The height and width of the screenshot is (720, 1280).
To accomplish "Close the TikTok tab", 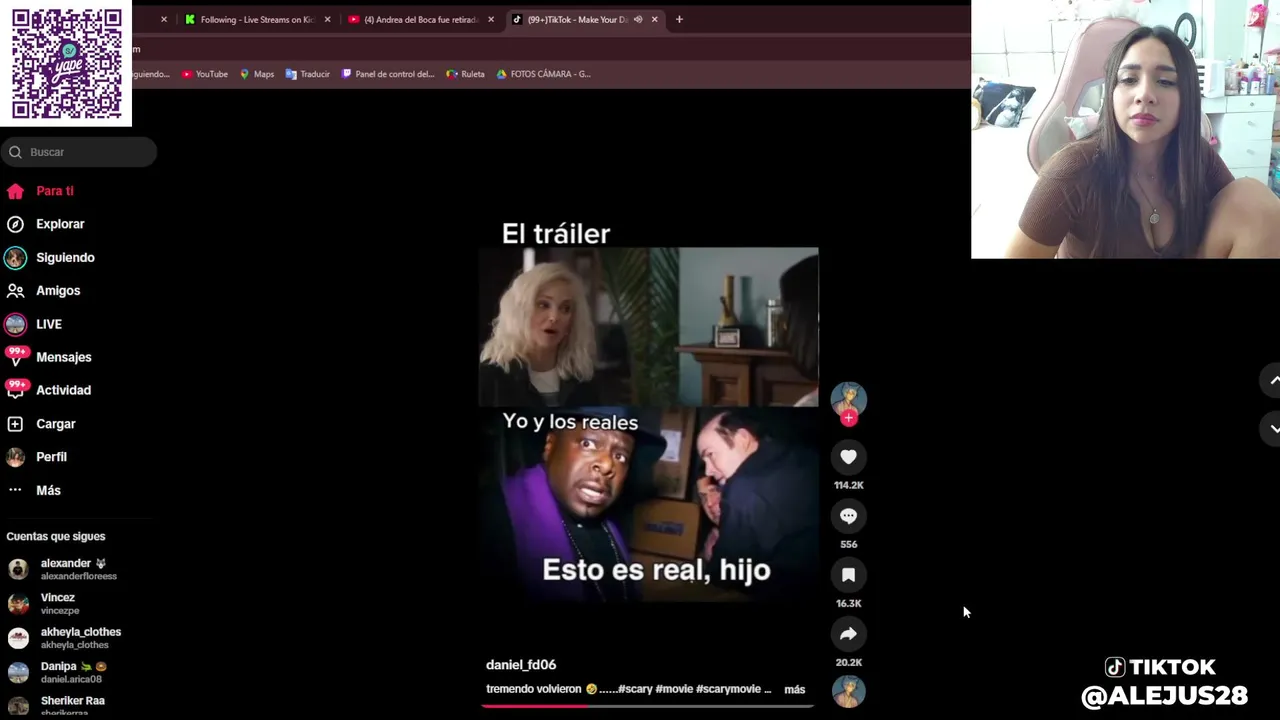I will pyautogui.click(x=655, y=19).
